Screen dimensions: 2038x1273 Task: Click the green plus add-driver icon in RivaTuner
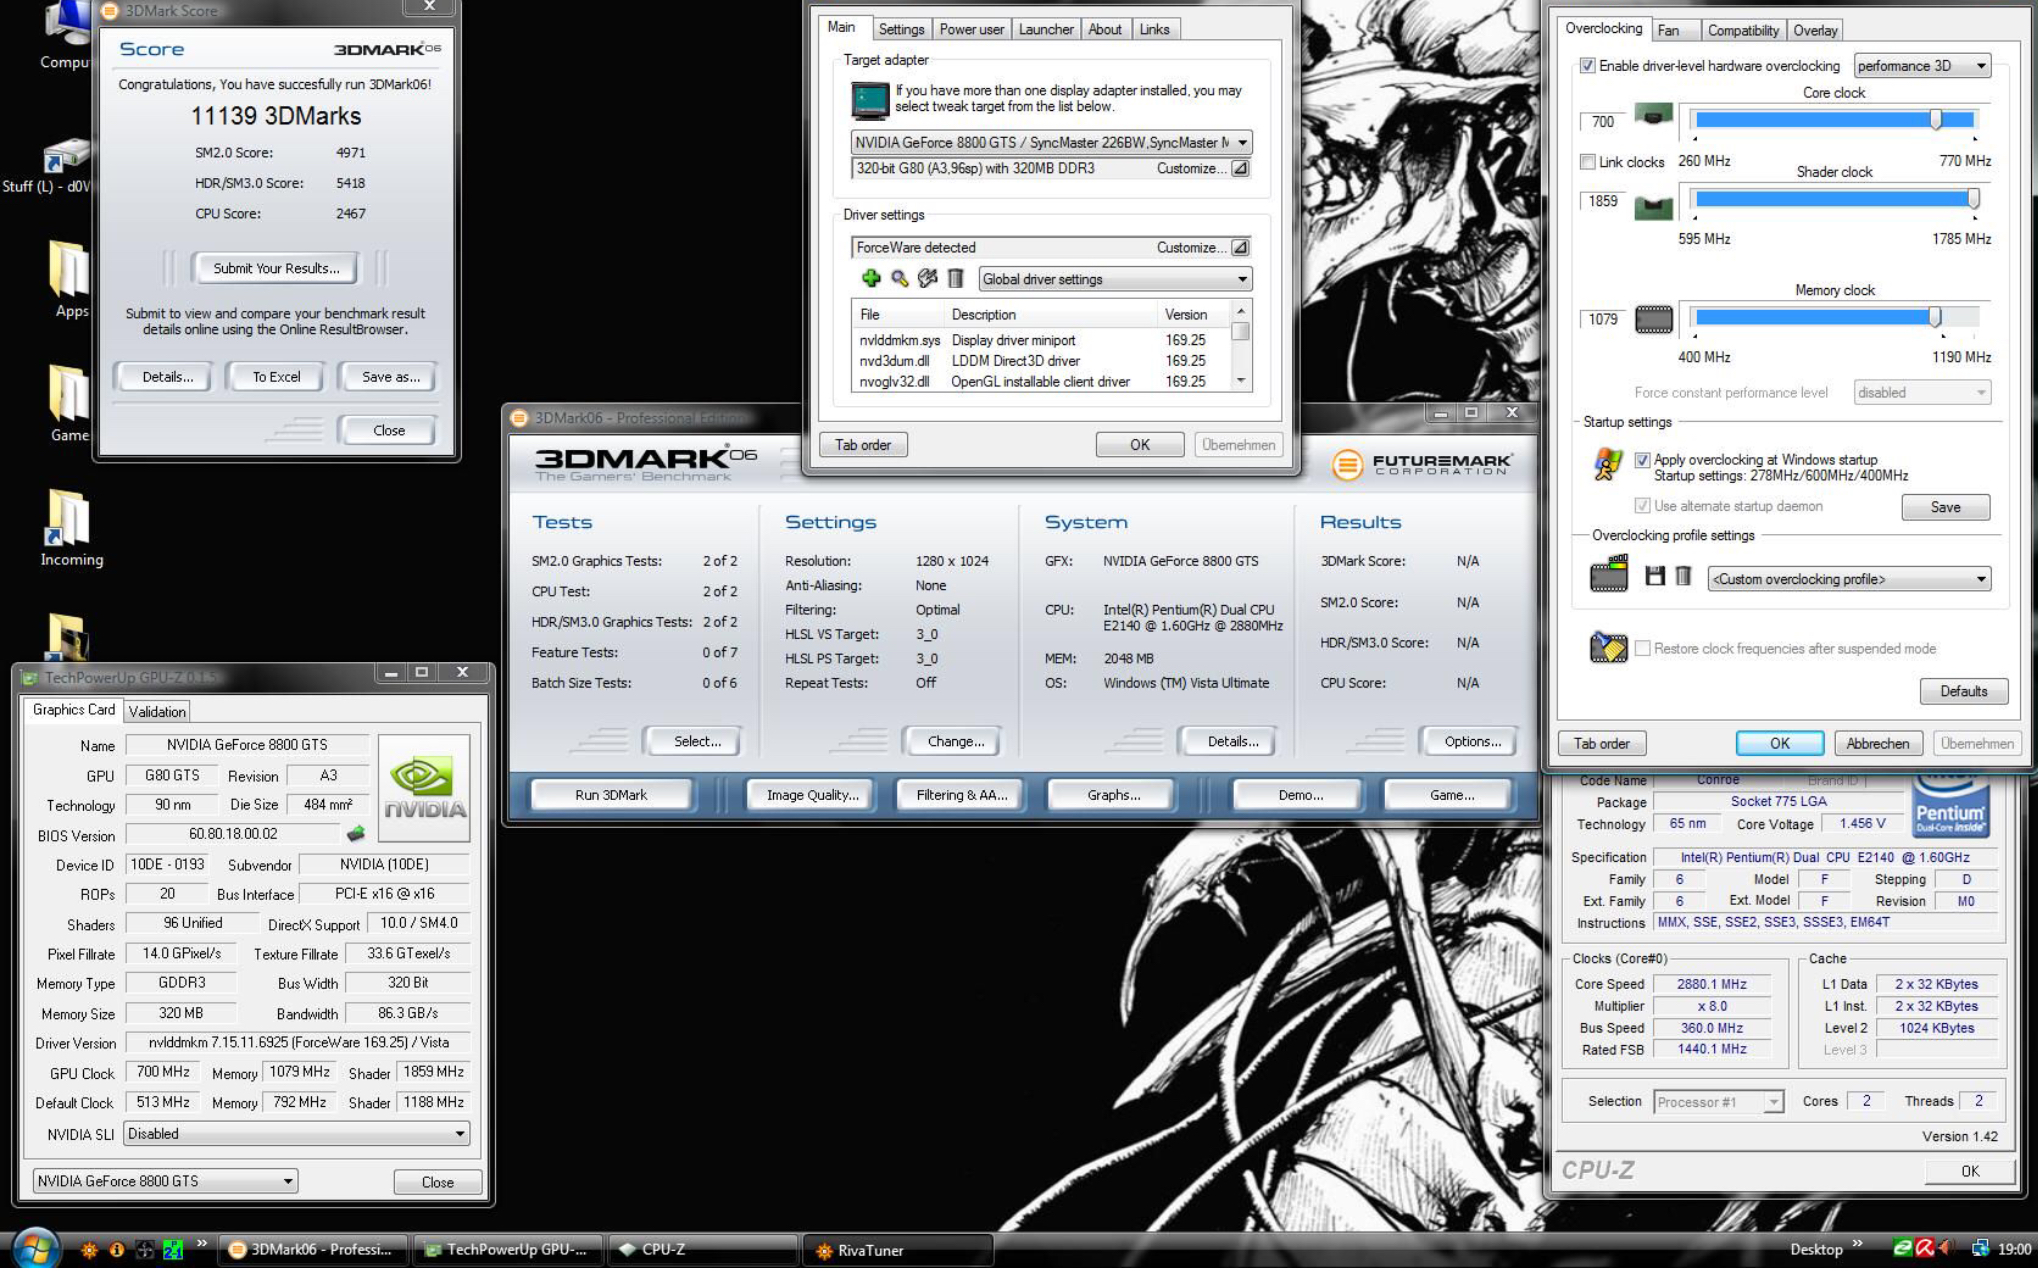(870, 279)
